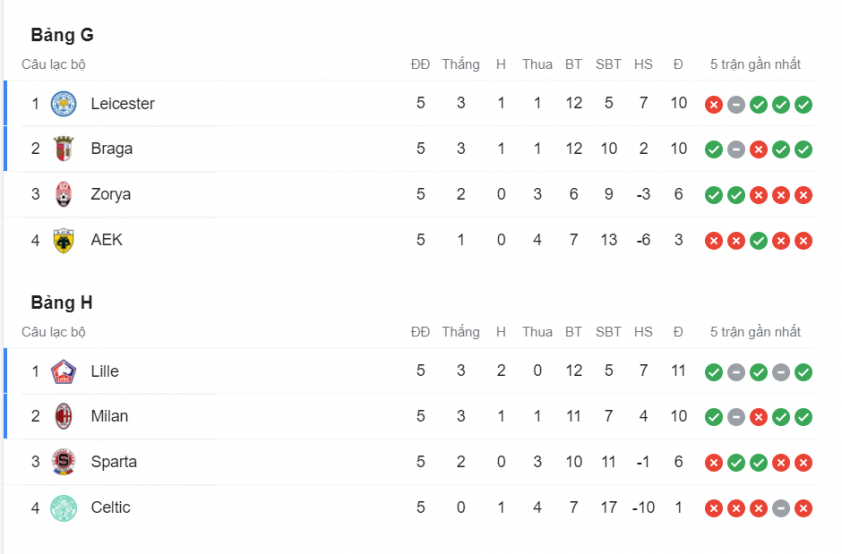Click the Celtic club crest

pos(63,508)
